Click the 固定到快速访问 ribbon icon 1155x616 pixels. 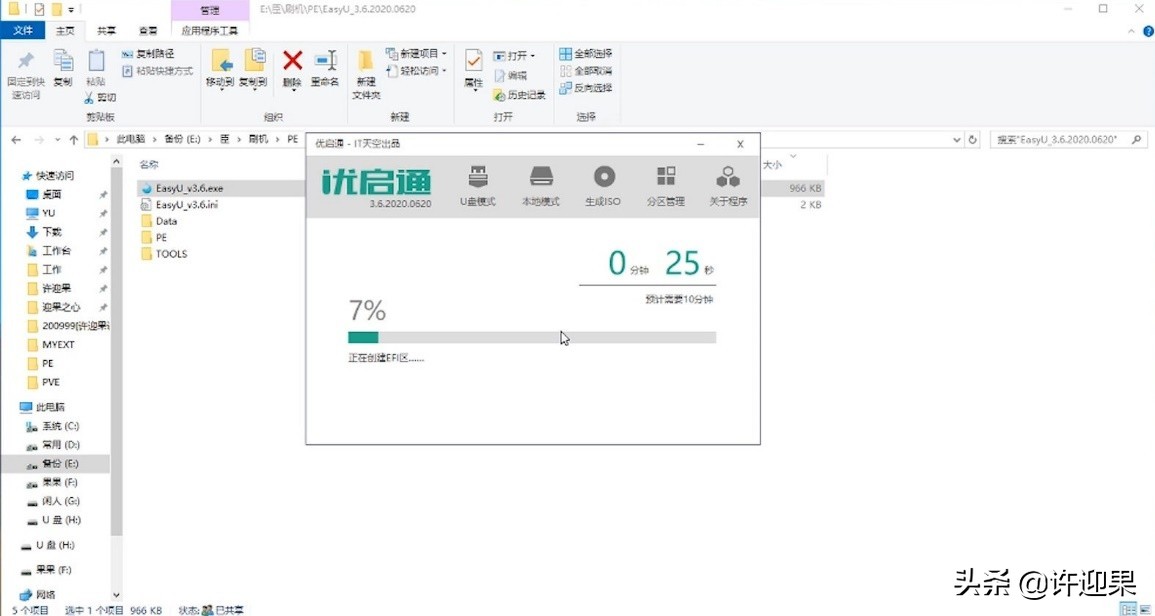click(x=26, y=75)
